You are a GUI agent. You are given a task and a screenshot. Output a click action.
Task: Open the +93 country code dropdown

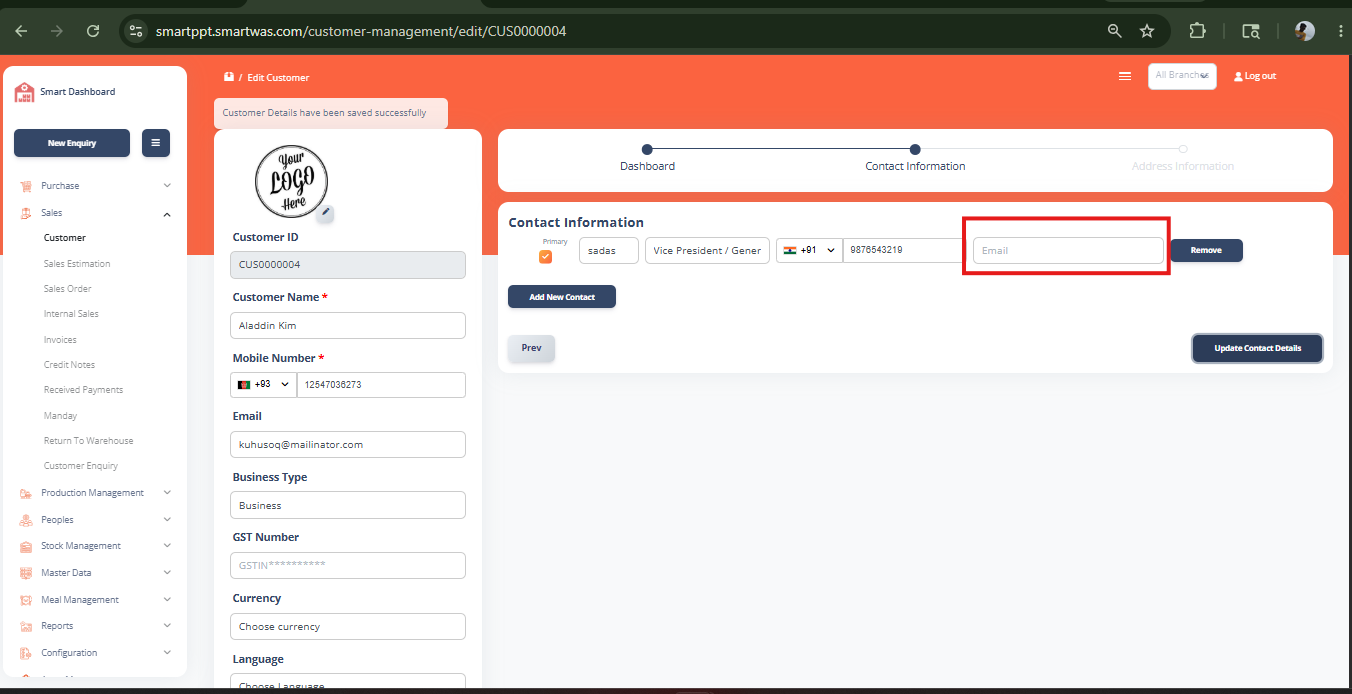click(264, 385)
